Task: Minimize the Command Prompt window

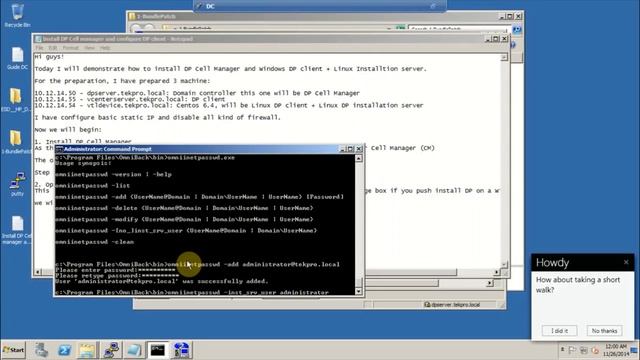Action: pyautogui.click(x=343, y=149)
